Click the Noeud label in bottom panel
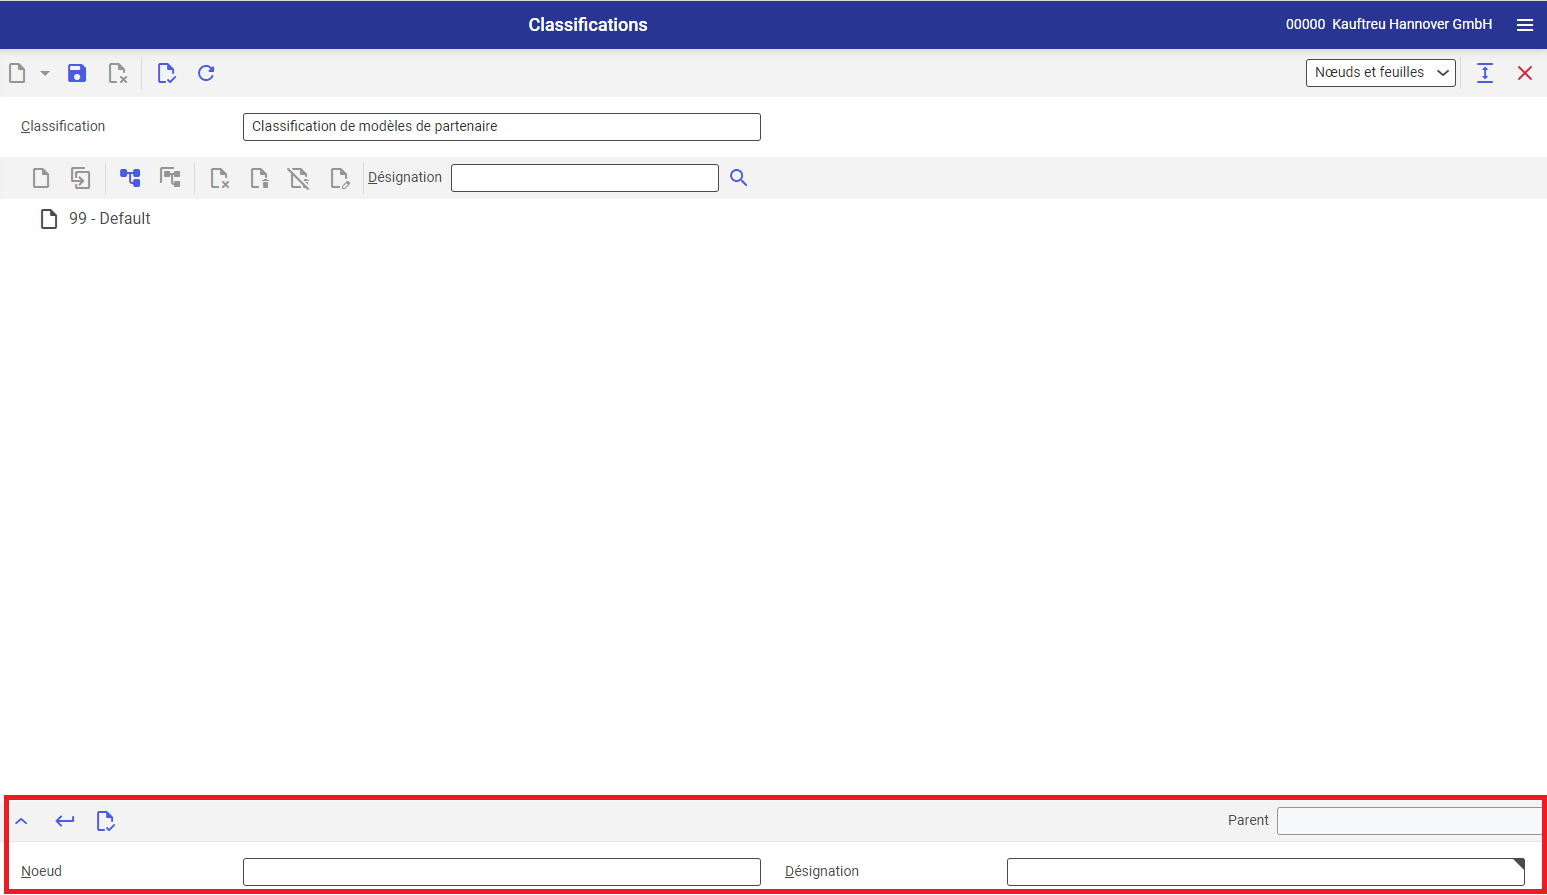The height and width of the screenshot is (895, 1547). 41,872
